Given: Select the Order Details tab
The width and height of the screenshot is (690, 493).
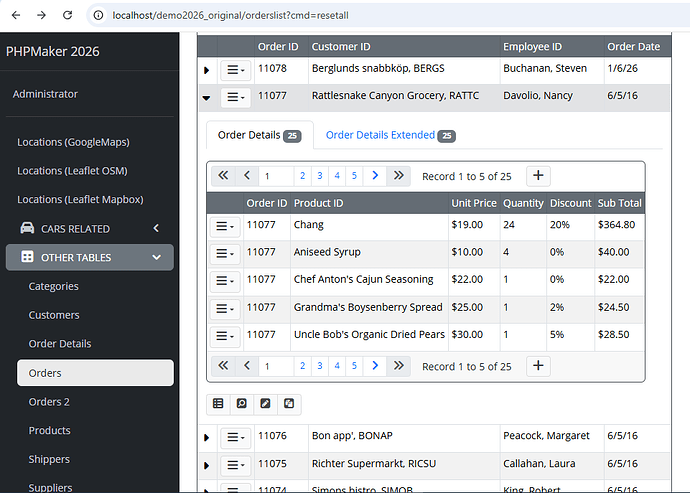Looking at the screenshot, I should point(258,135).
